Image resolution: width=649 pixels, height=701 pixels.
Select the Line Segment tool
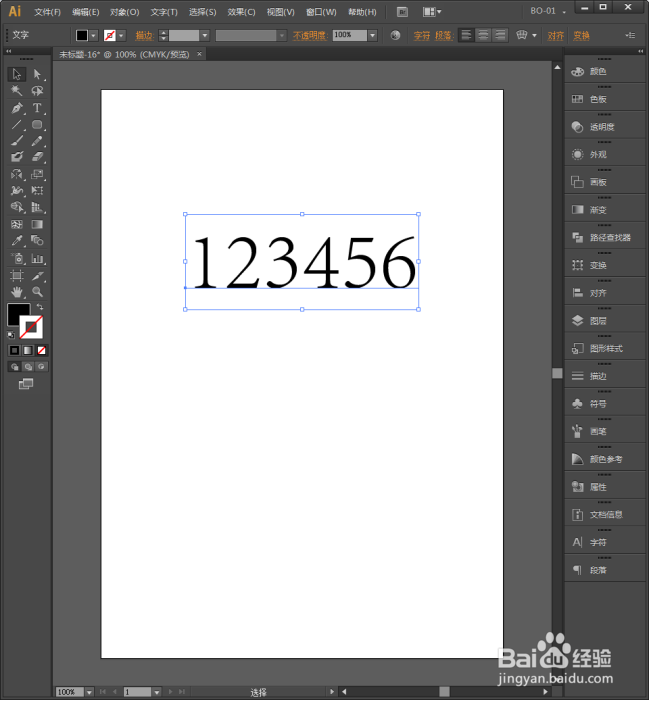point(17,124)
